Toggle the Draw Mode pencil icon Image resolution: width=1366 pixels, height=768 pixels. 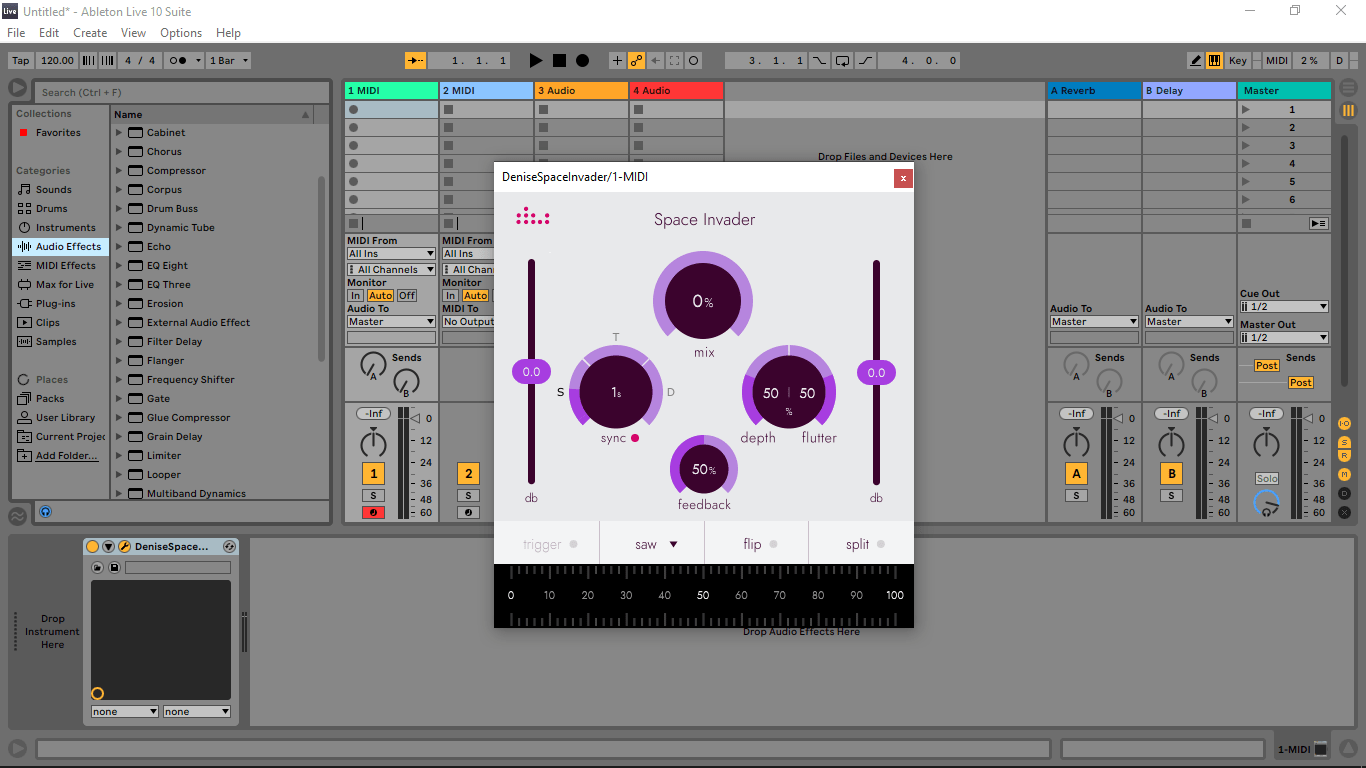point(1196,61)
